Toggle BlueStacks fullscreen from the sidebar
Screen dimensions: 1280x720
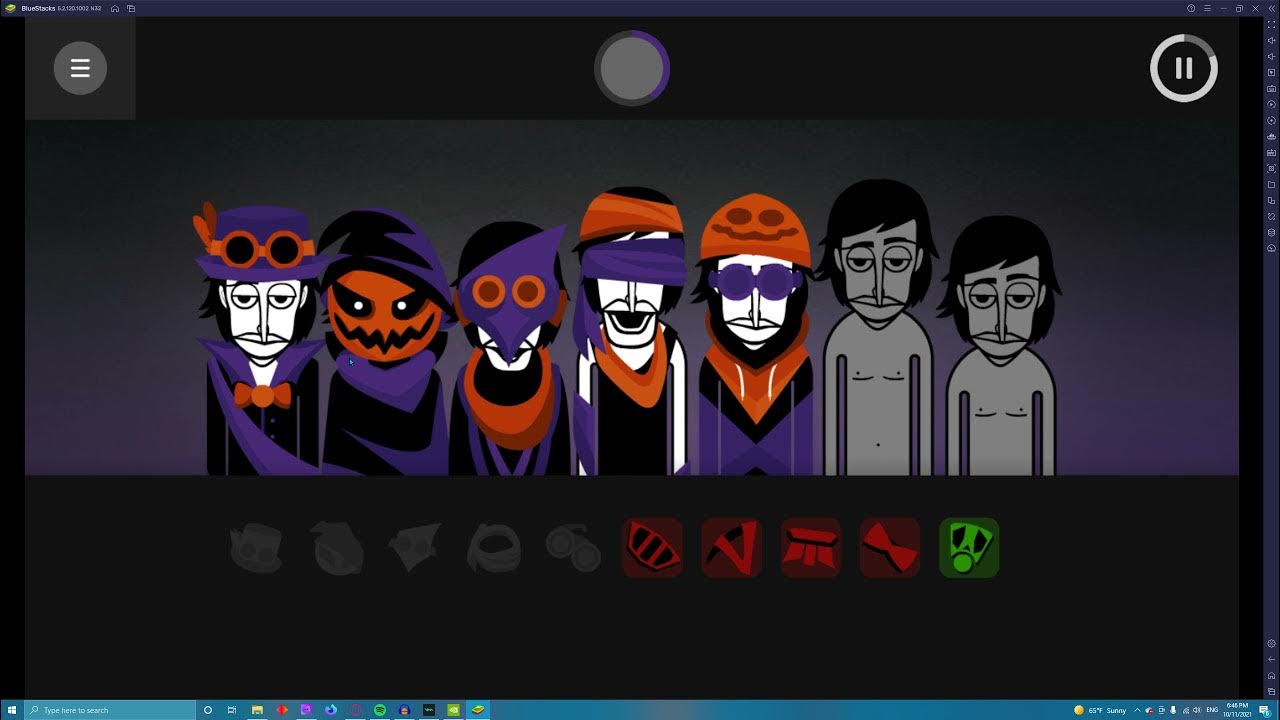coord(1271,24)
